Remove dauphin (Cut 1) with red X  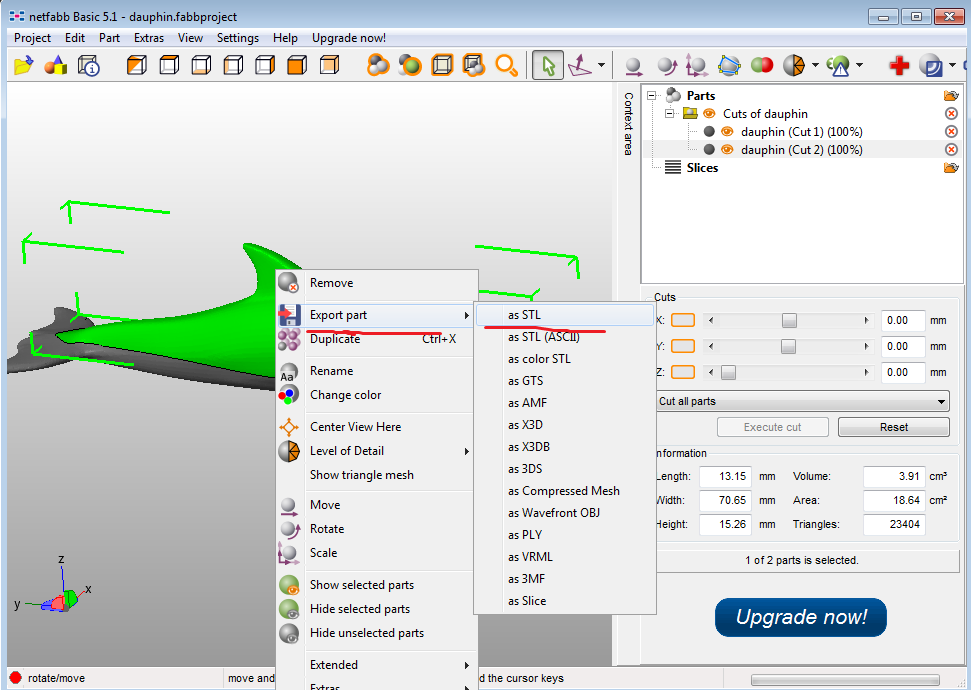951,131
